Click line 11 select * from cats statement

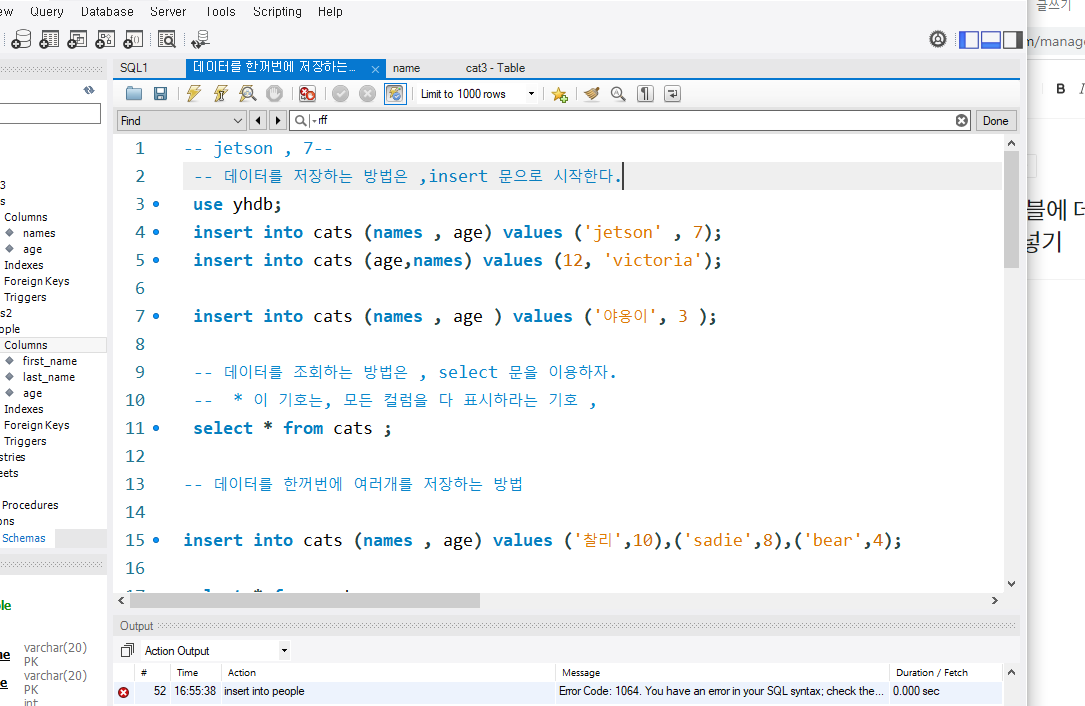coord(292,428)
